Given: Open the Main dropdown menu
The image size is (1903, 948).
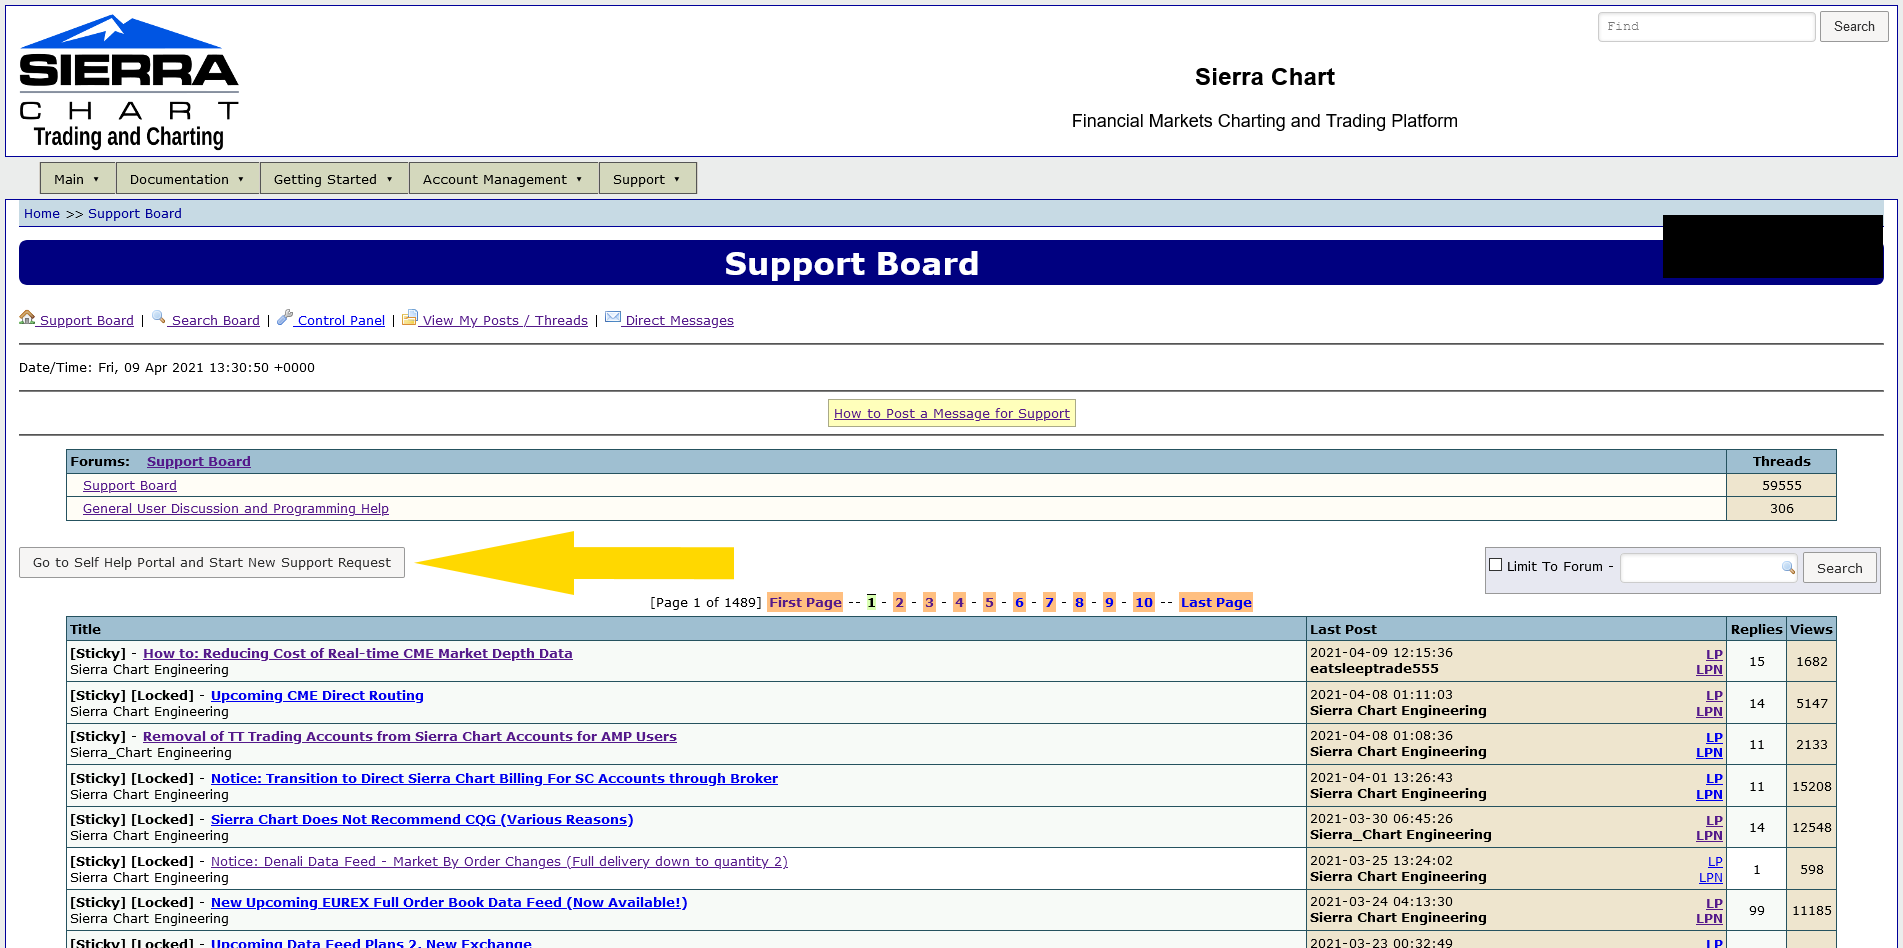Looking at the screenshot, I should tap(78, 179).
